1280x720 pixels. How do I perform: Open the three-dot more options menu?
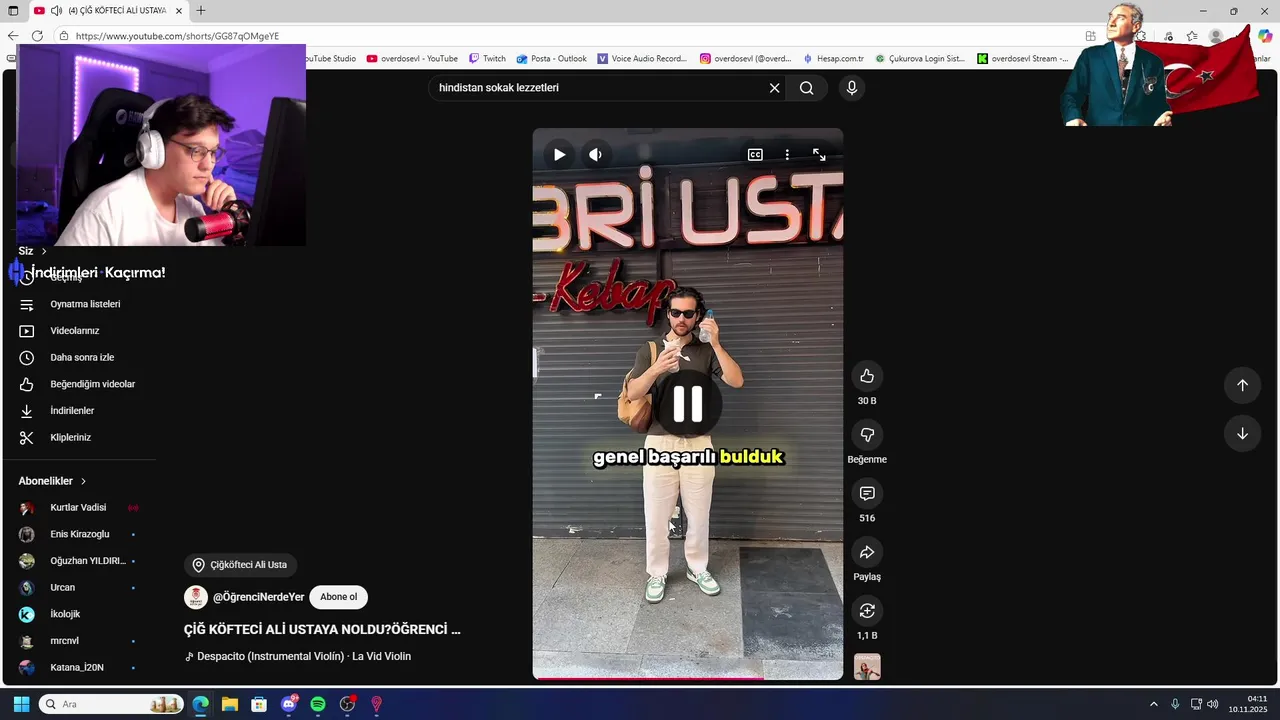[787, 155]
